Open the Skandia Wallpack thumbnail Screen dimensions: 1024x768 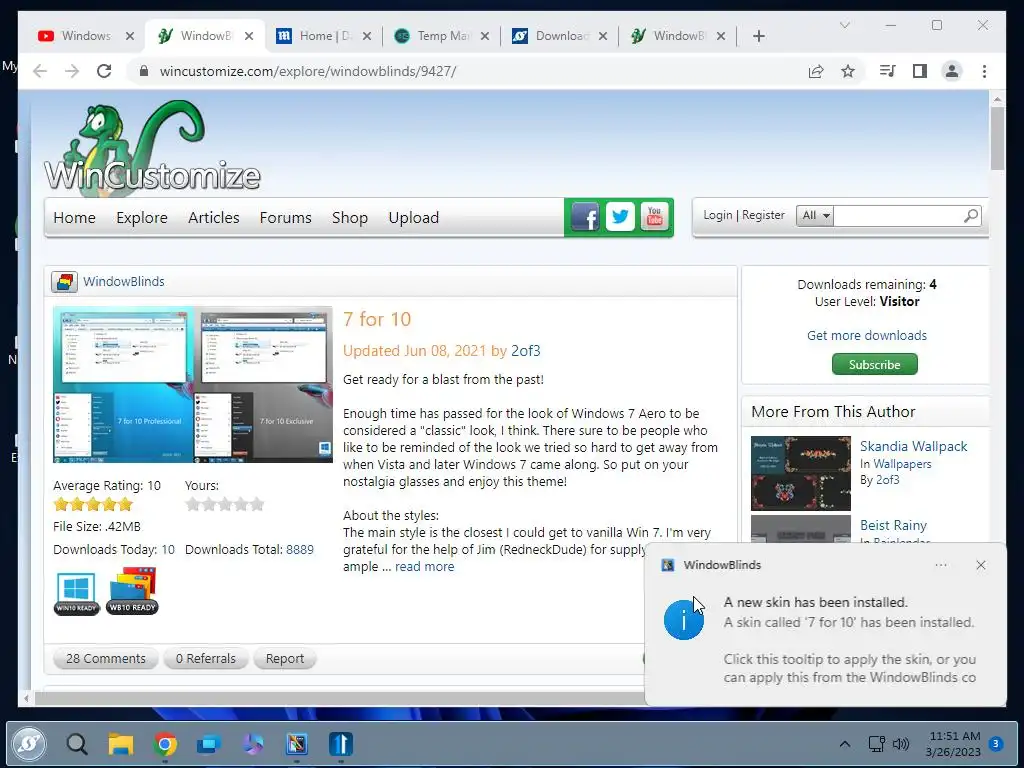click(801, 473)
